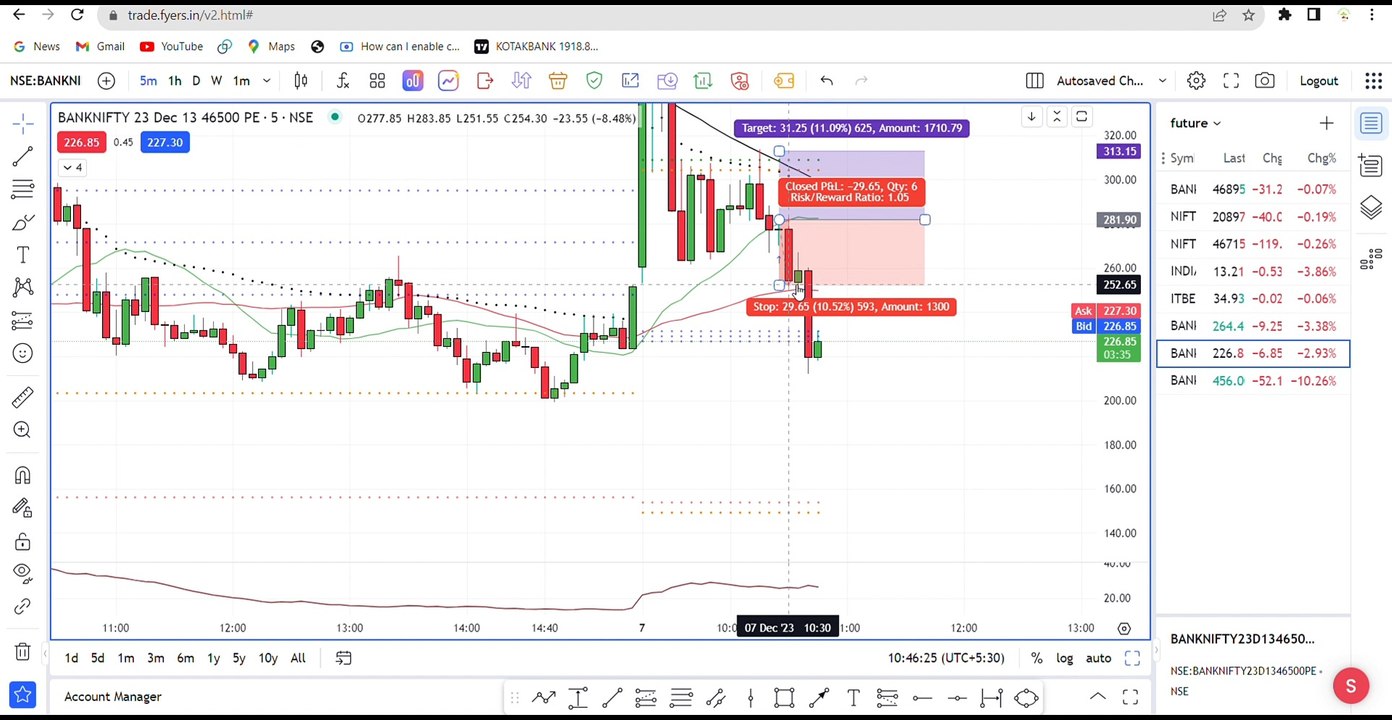Toggle stay in drawing mode
The height and width of the screenshot is (720, 1392).
22,509
